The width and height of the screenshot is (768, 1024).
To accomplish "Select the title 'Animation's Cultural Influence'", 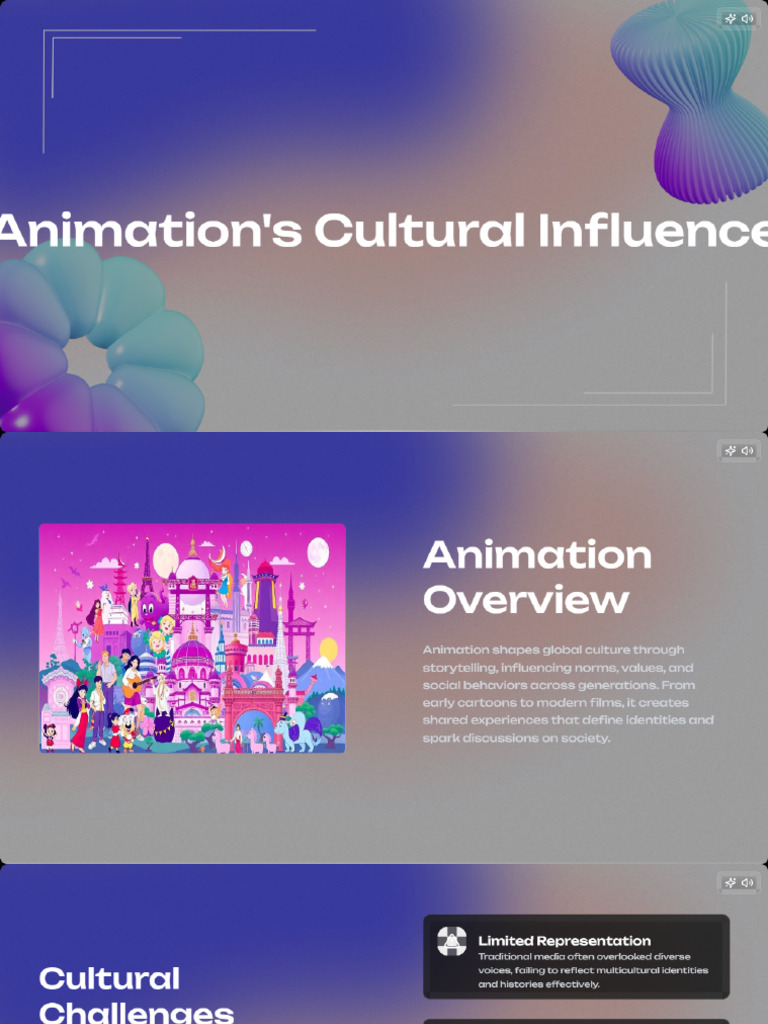I will 384,230.
